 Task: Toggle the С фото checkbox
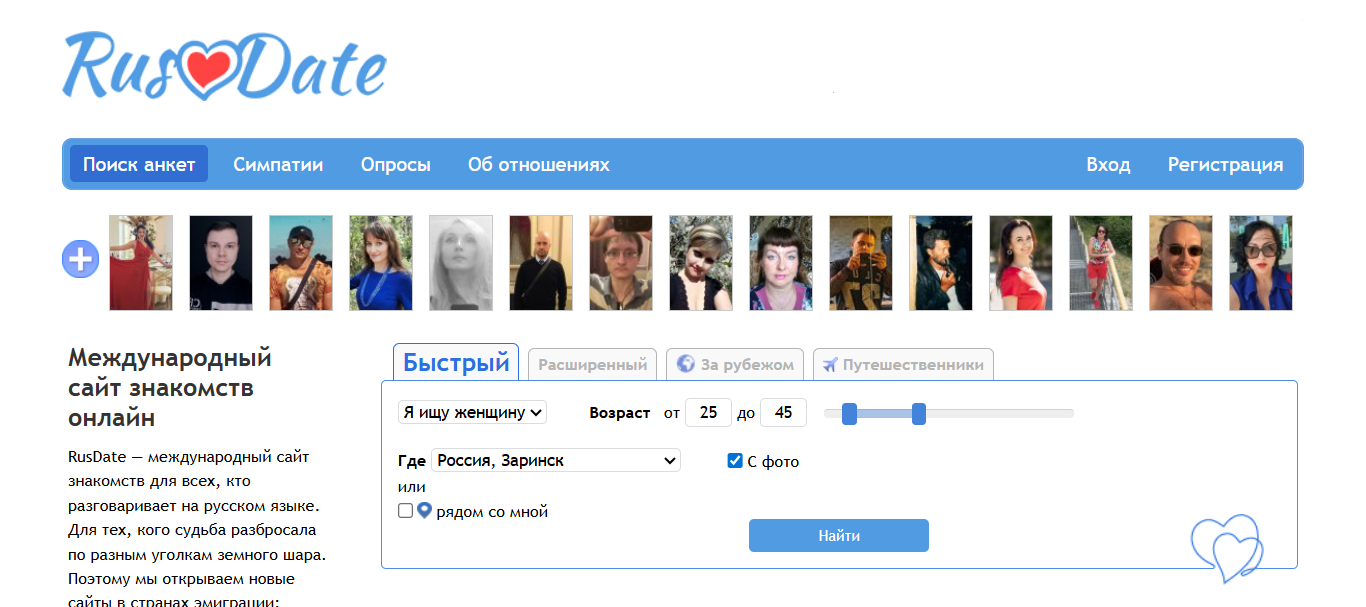[735, 461]
